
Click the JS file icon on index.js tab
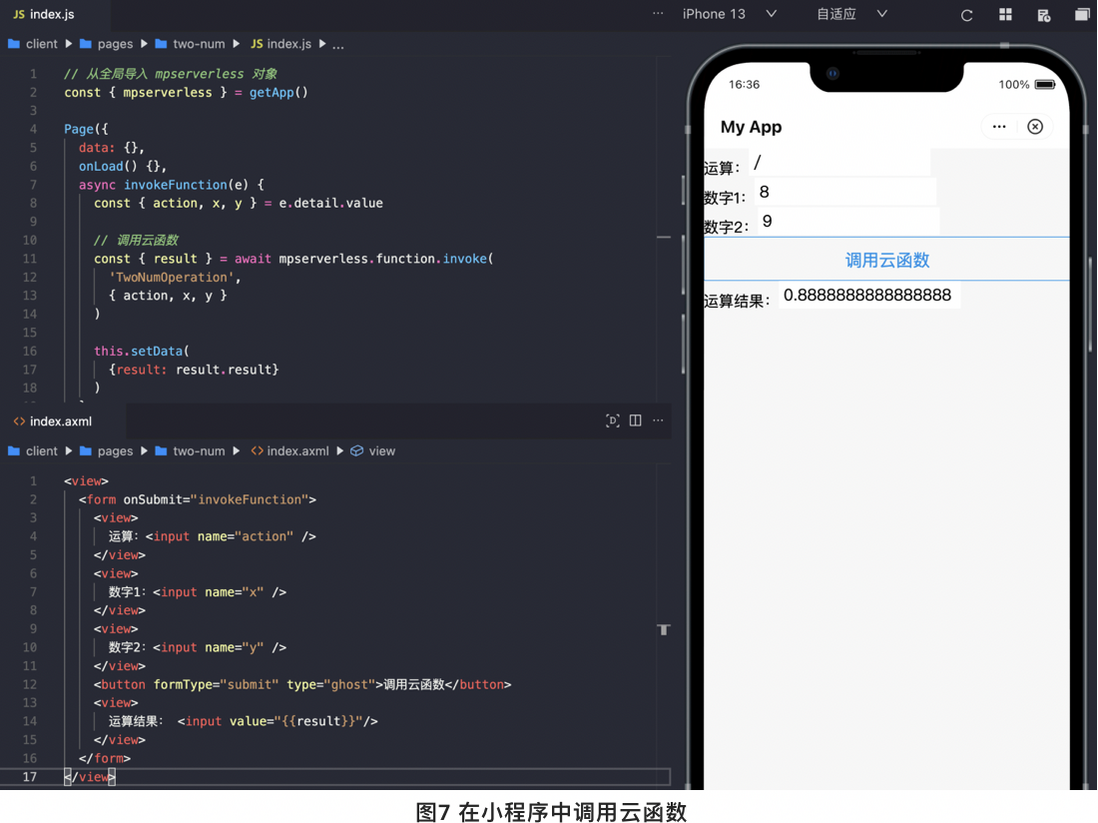[19, 14]
